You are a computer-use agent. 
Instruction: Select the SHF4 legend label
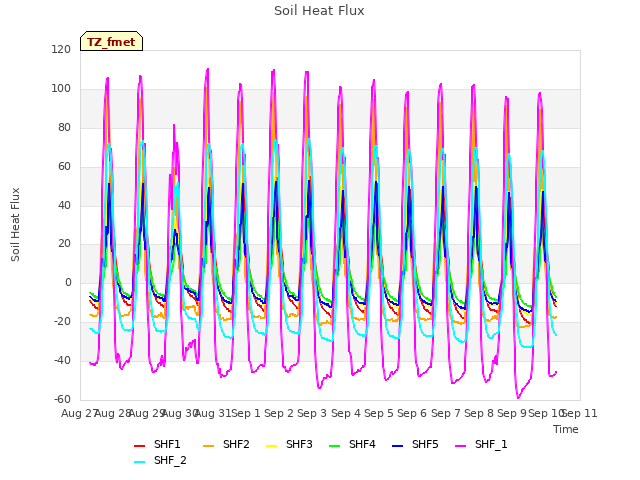click(x=362, y=444)
